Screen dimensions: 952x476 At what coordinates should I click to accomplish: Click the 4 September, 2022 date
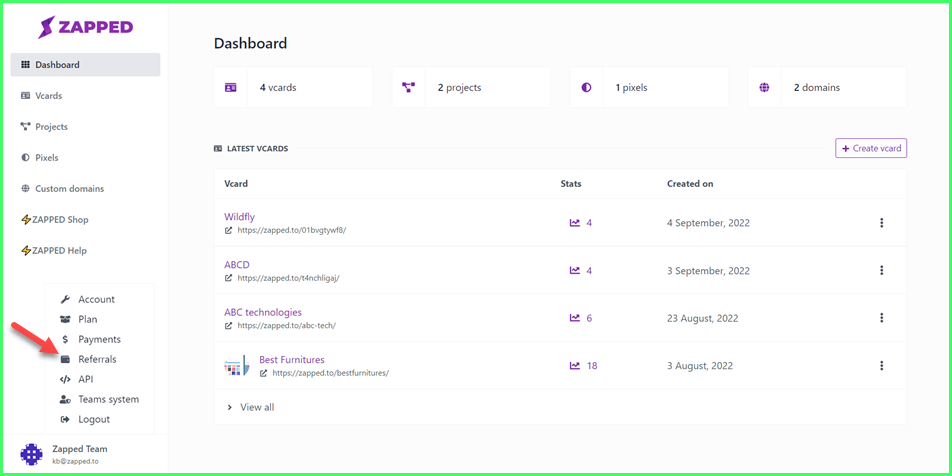coord(709,223)
